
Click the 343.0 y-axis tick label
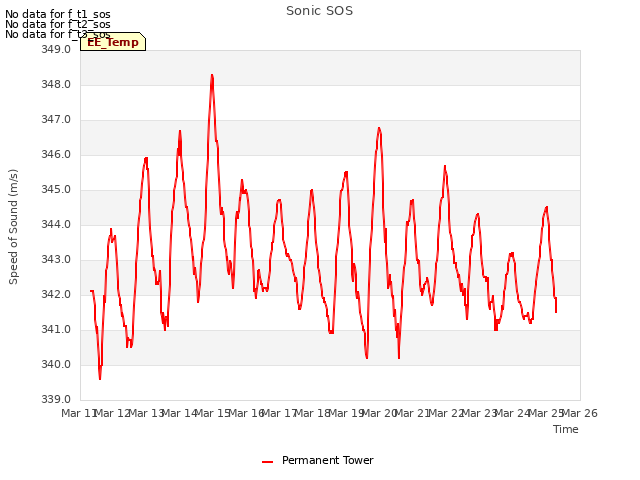pyautogui.click(x=56, y=260)
